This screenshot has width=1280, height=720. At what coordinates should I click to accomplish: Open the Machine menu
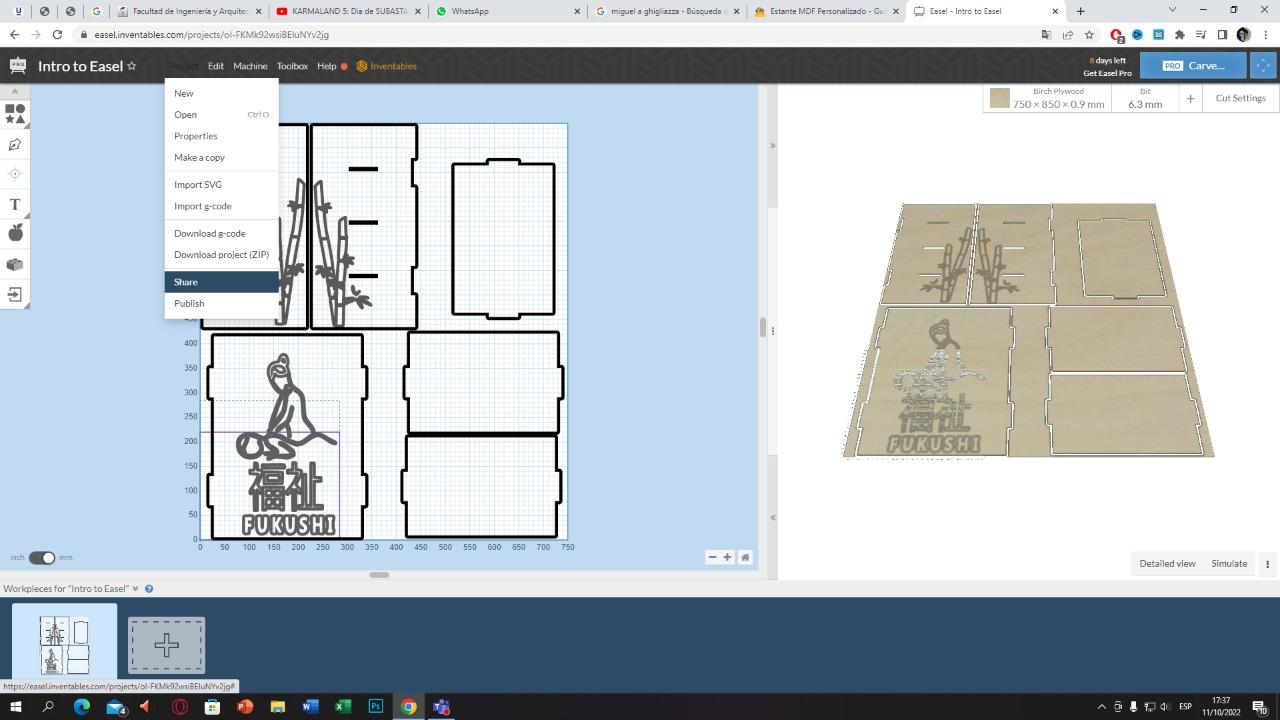(x=250, y=66)
